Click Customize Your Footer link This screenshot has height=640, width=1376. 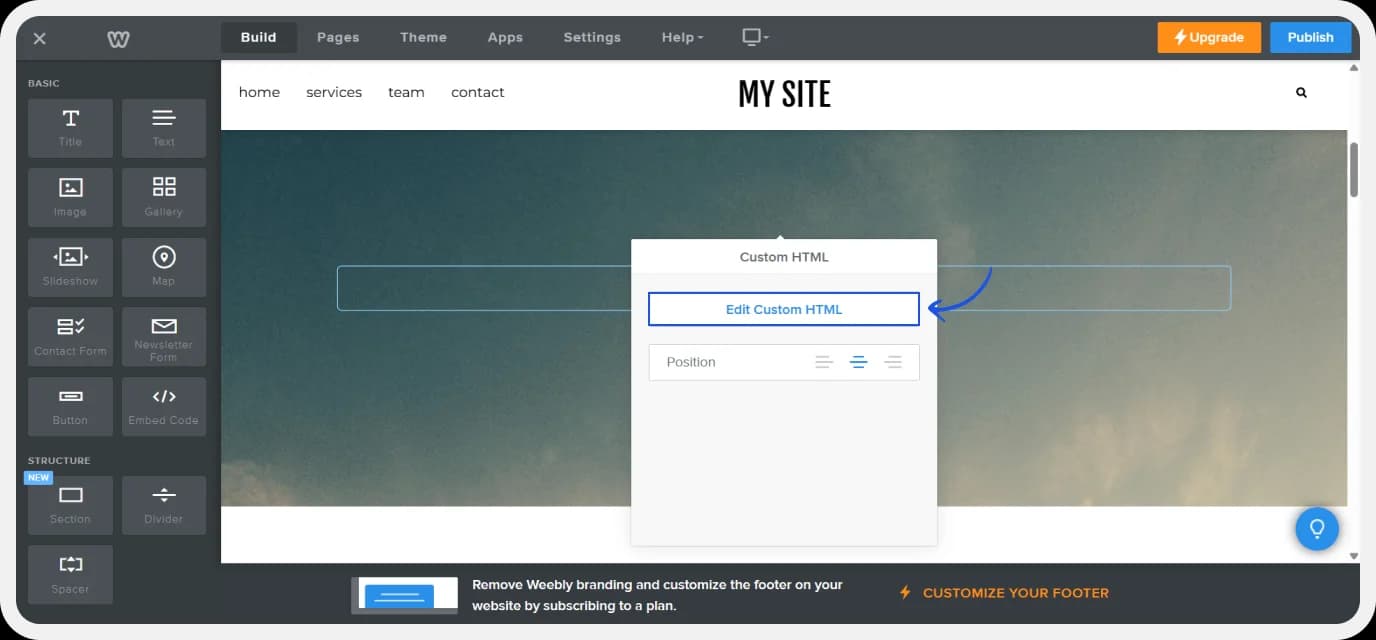[x=1014, y=592]
